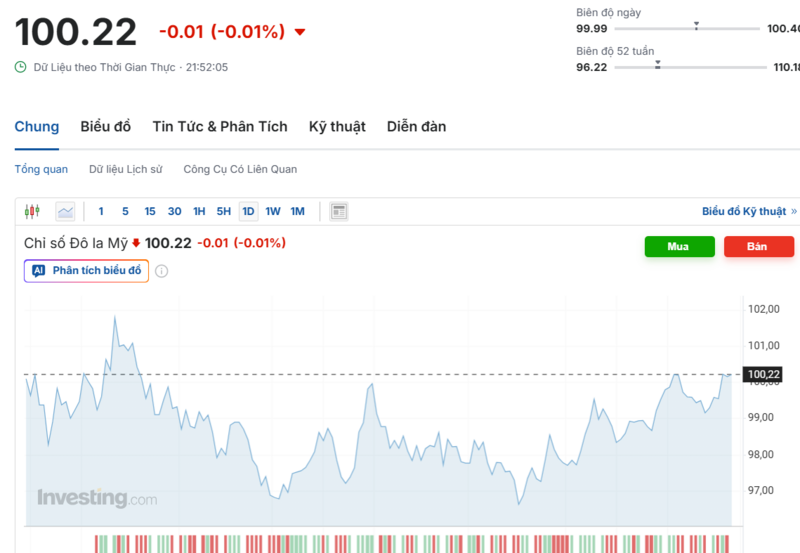
Task: Click the red down-arrow beside -0.01%
Action: 300,32
